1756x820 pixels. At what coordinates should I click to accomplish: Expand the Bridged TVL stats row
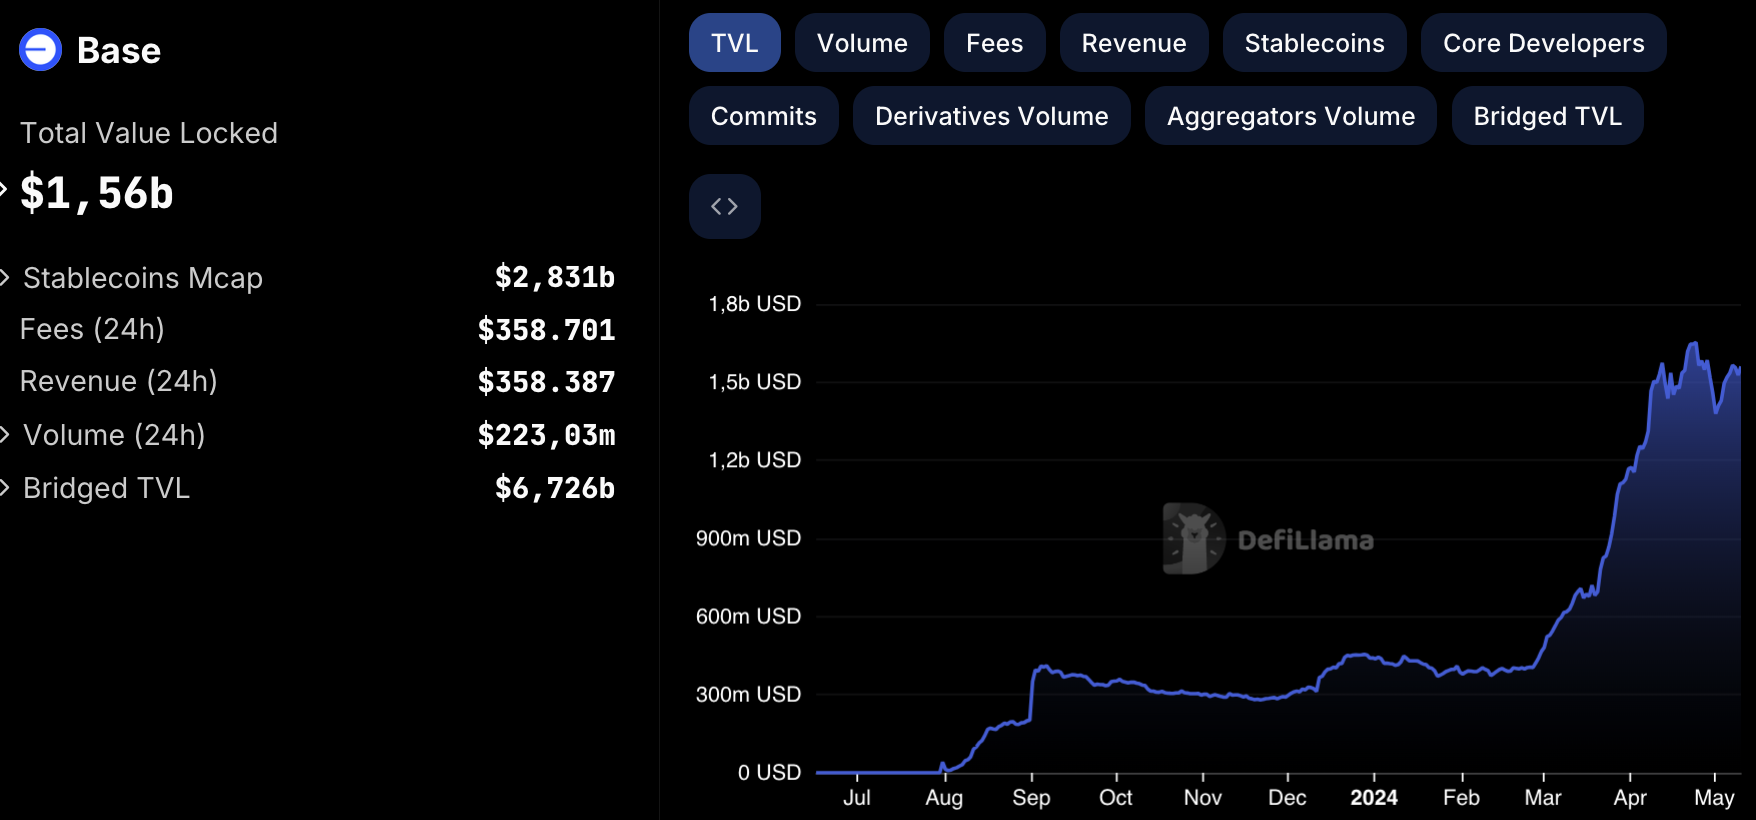click(5, 487)
